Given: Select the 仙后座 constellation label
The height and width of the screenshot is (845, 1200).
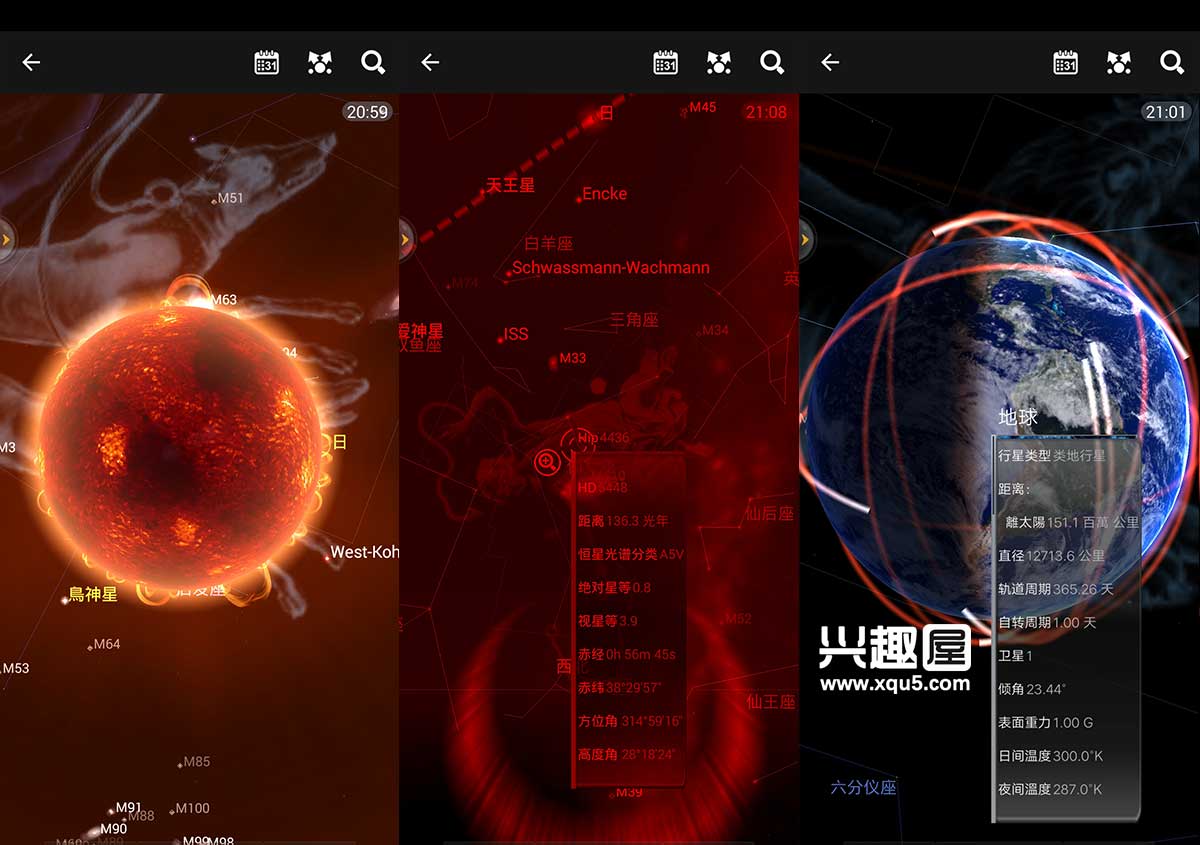Looking at the screenshot, I should [x=770, y=514].
